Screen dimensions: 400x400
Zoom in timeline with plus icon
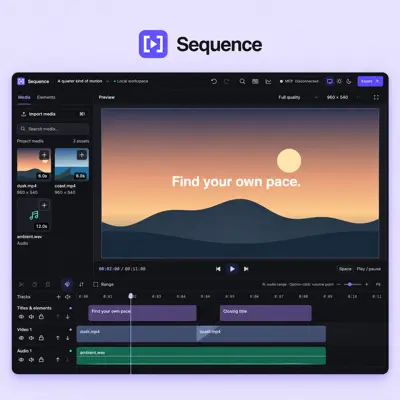(x=367, y=284)
